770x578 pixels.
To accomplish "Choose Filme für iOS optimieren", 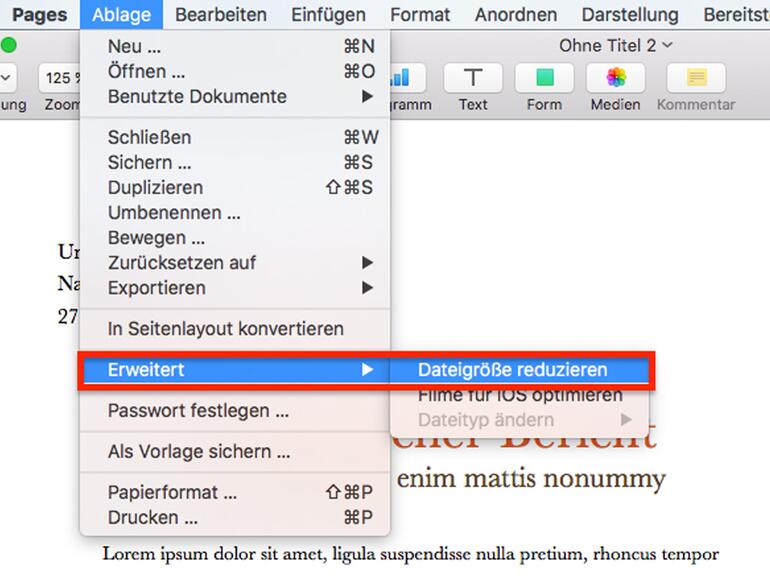I will [520, 395].
